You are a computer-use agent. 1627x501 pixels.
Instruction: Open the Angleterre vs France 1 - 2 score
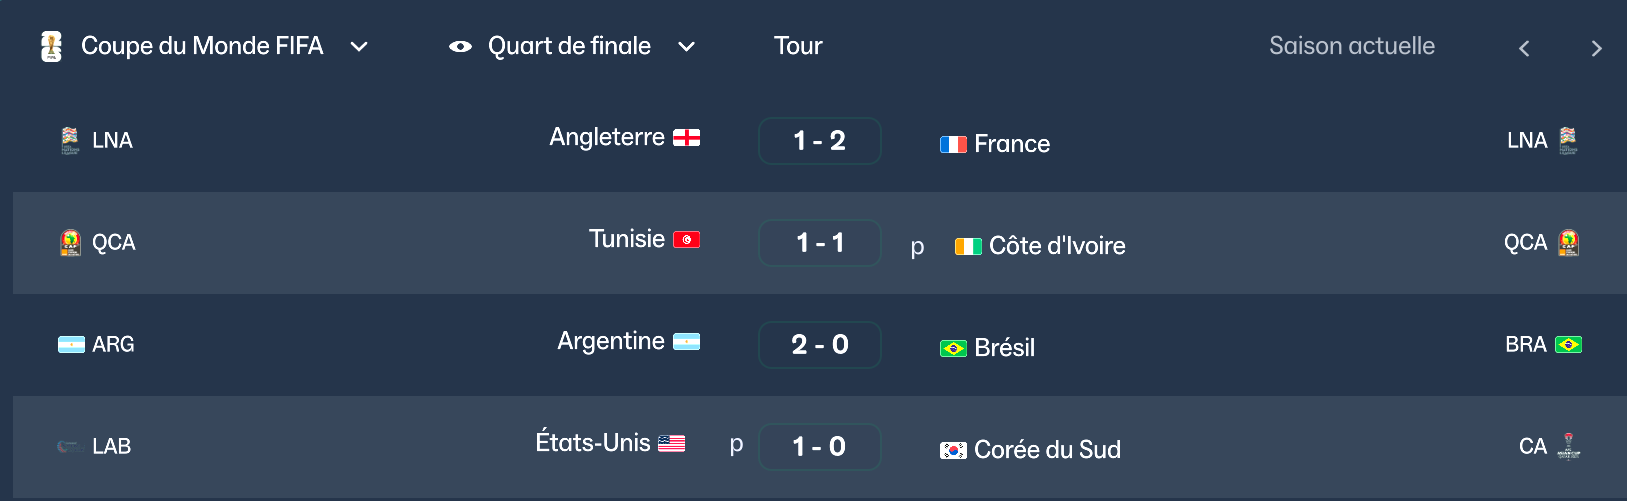point(819,141)
